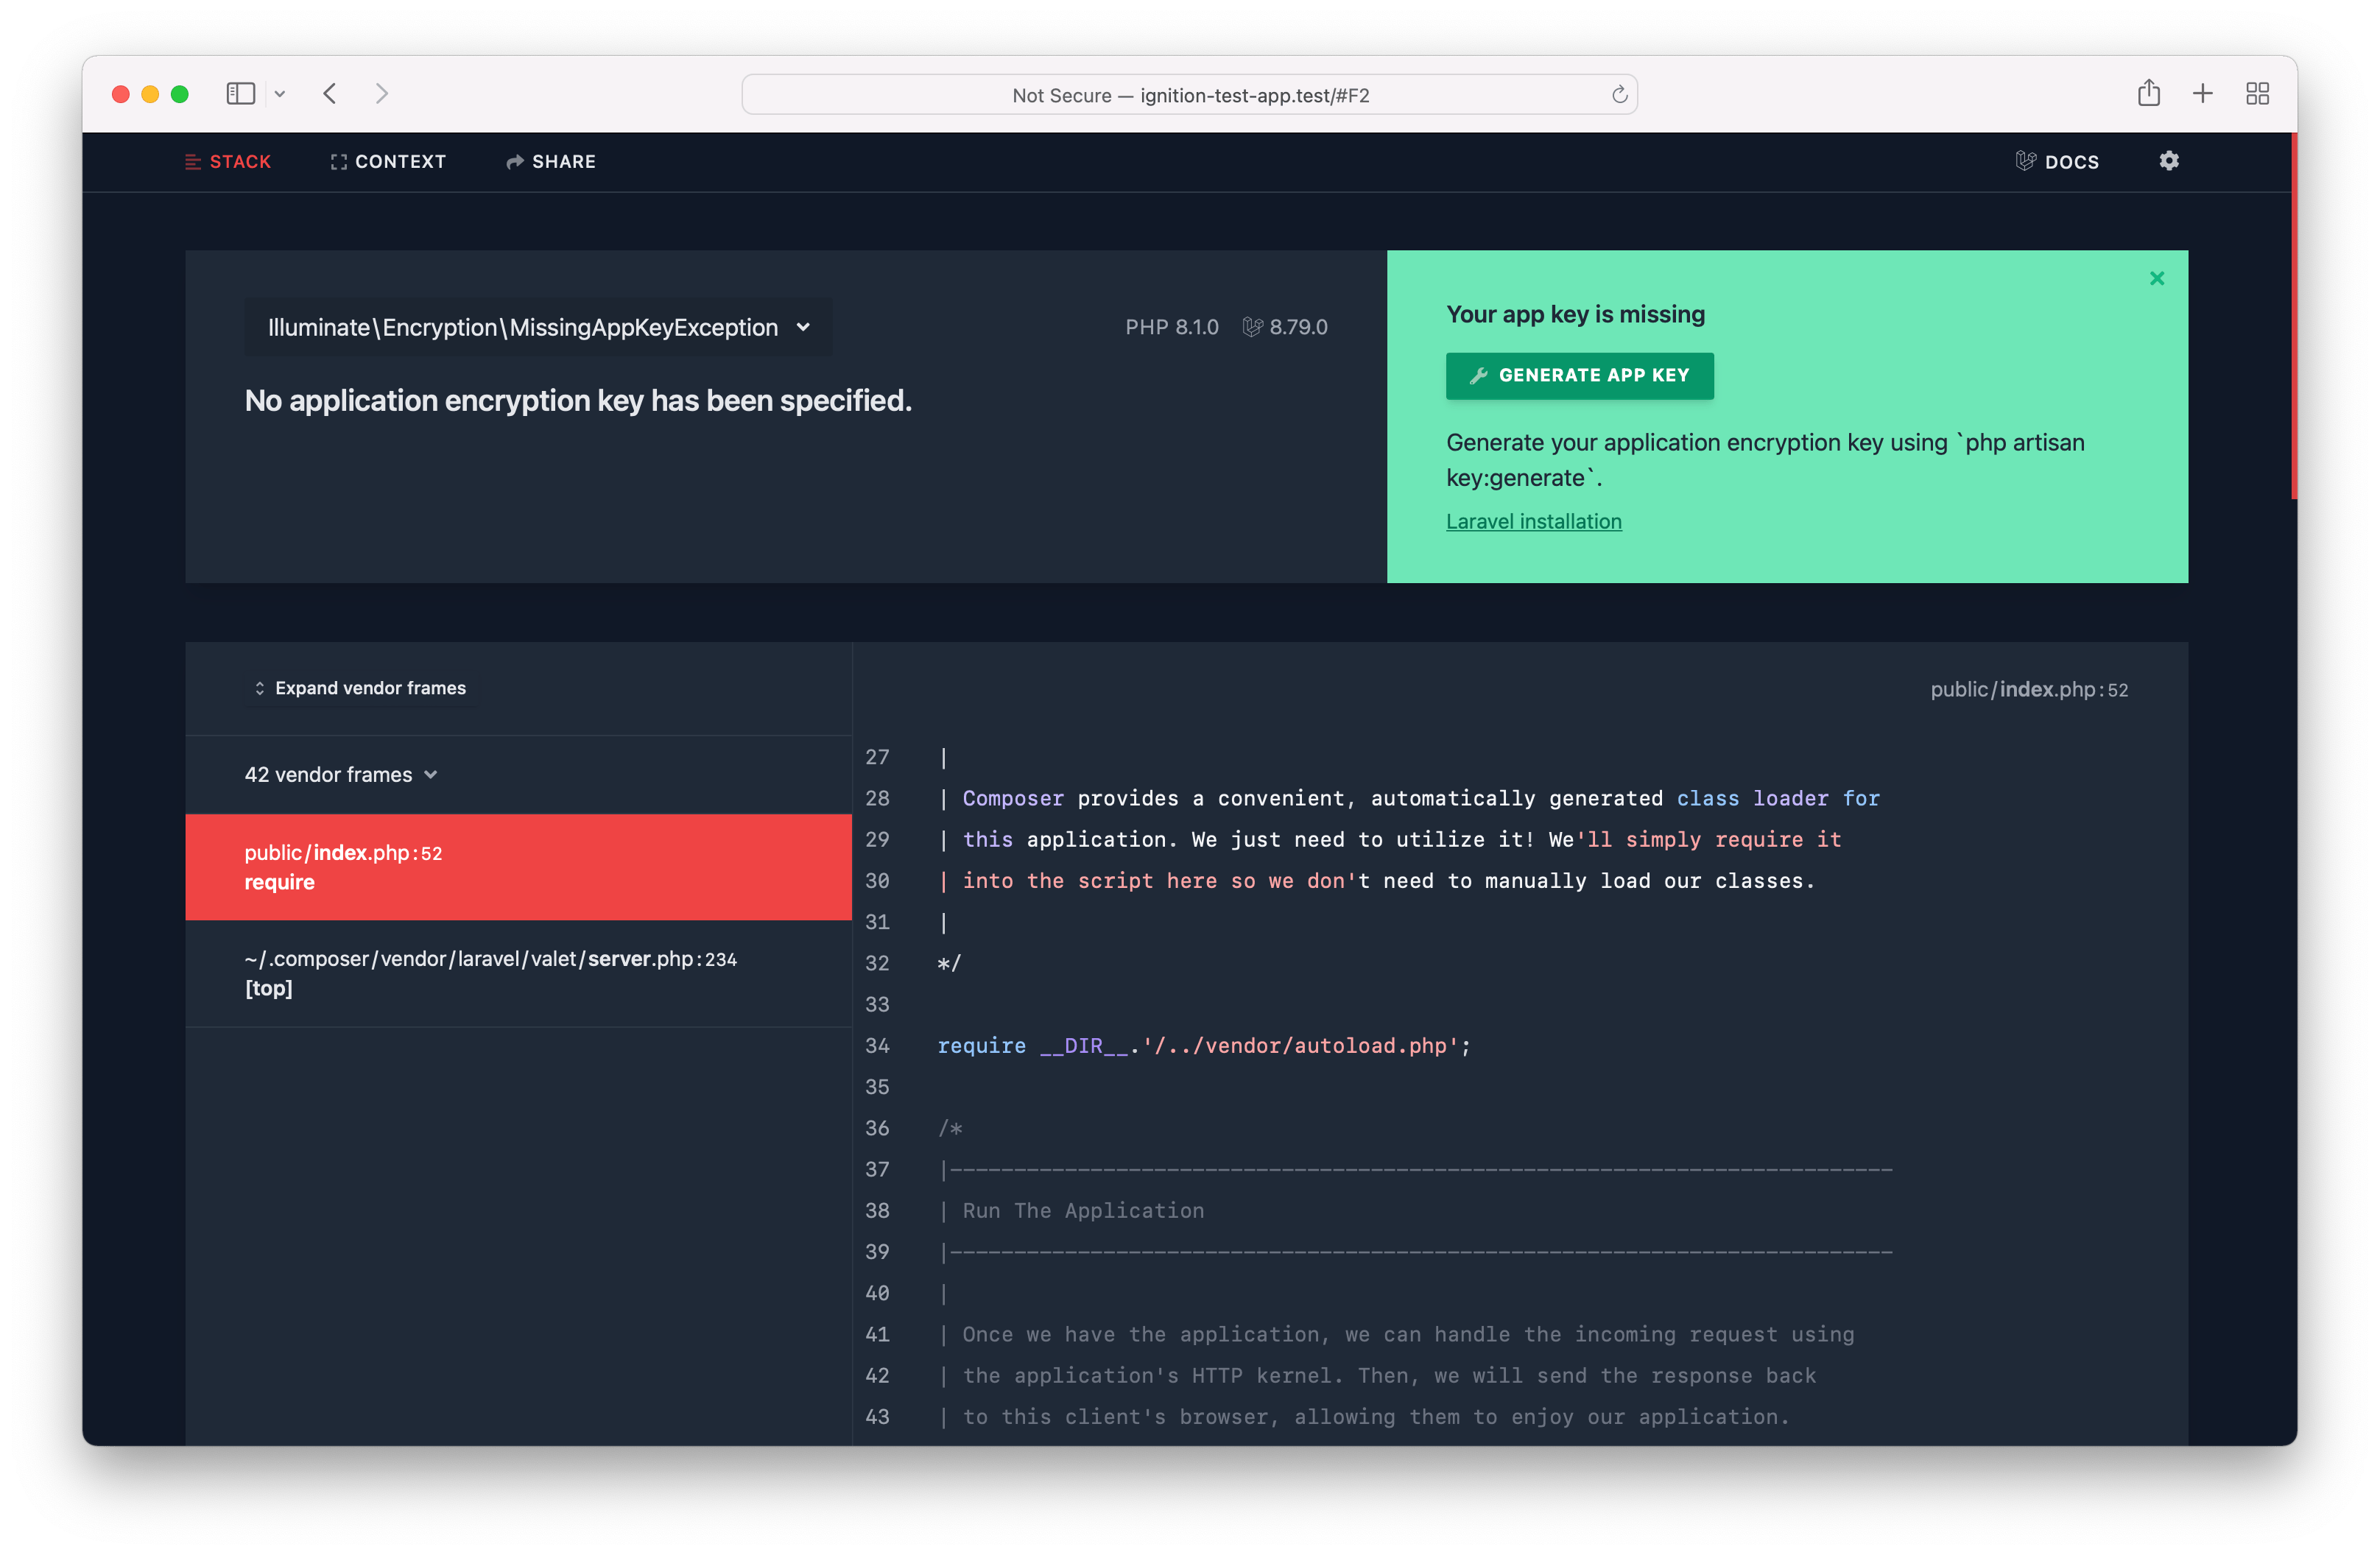Toggle Safari sidebar icon
Viewport: 2380px width, 1555px height.
241,94
